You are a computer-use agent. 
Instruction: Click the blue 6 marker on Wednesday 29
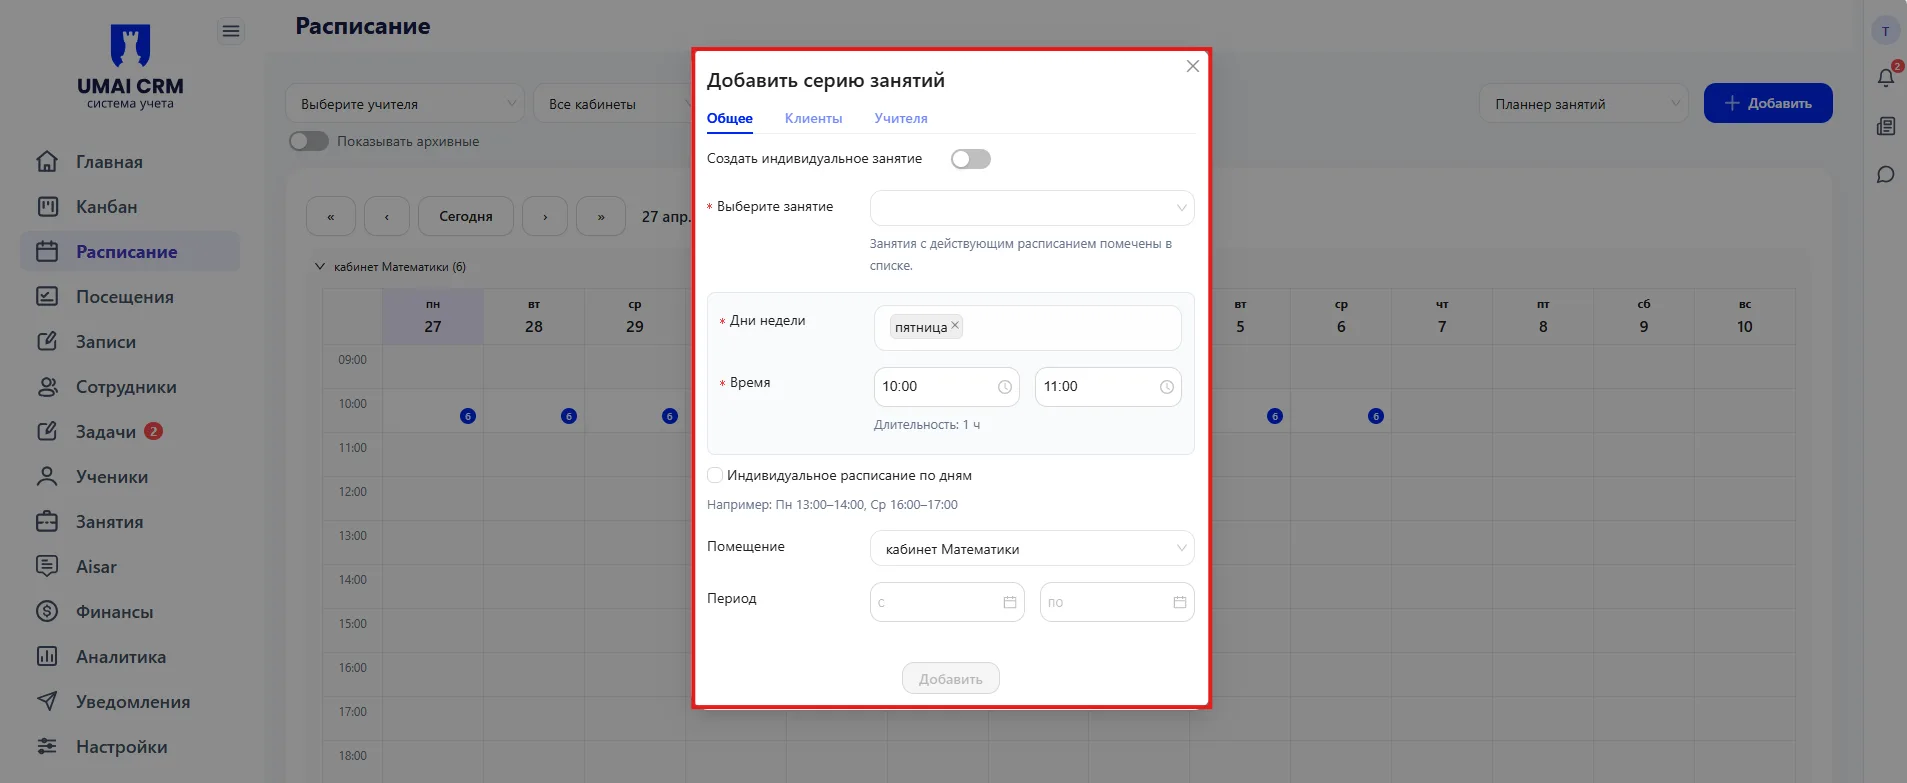tap(670, 416)
